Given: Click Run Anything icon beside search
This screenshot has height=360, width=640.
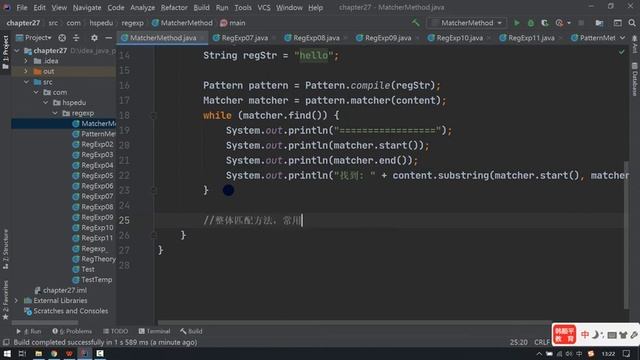Looking at the screenshot, I should [618, 23].
